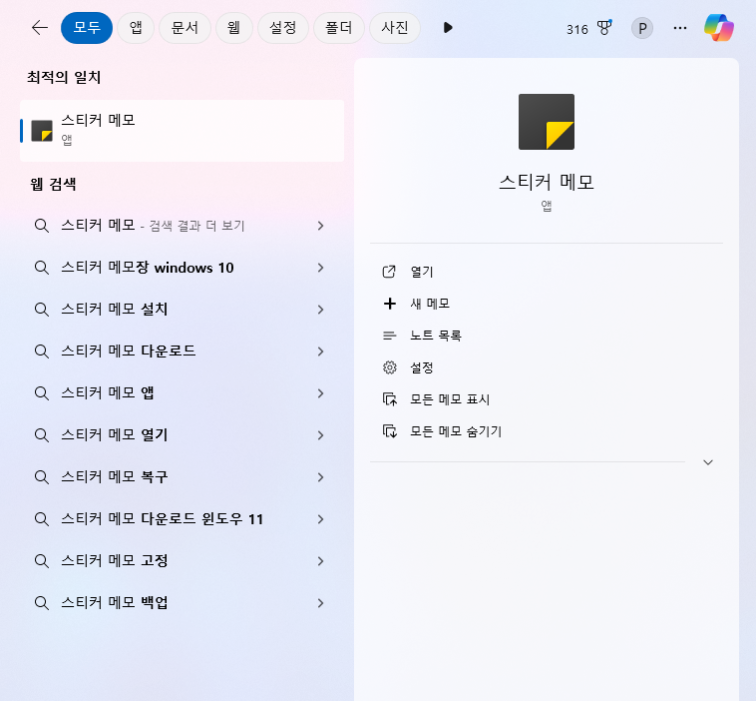Switch to the 설정 filter tab
Viewport: 756px width, 701px height.
[283, 28]
